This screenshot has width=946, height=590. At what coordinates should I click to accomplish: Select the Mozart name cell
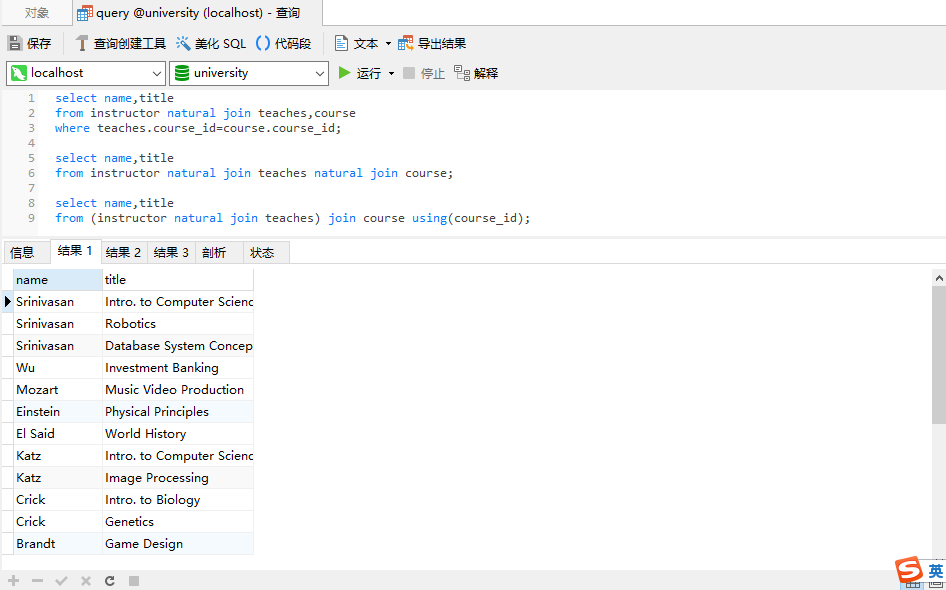(58, 390)
